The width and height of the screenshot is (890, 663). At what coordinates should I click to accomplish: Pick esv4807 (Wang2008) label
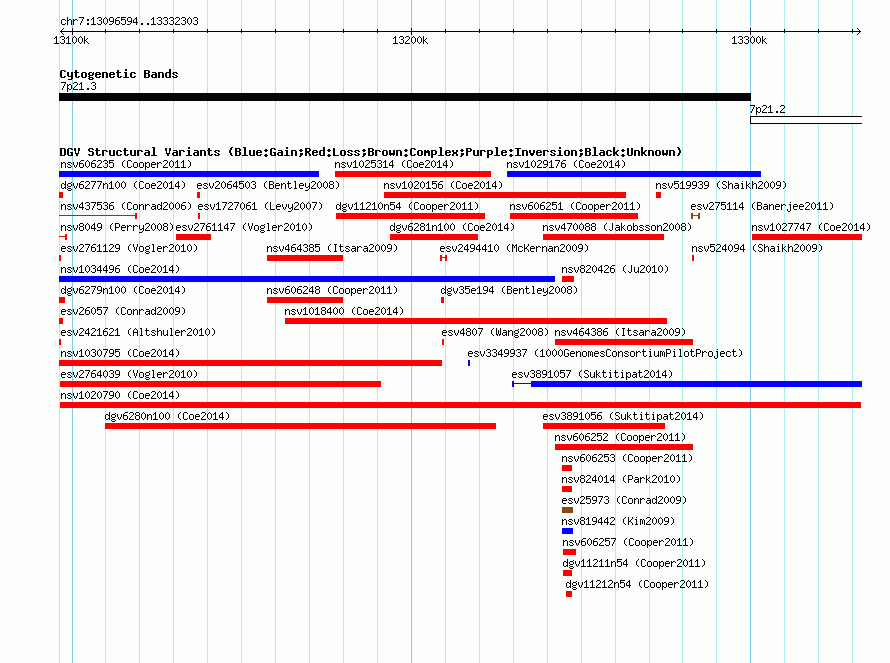(495, 332)
